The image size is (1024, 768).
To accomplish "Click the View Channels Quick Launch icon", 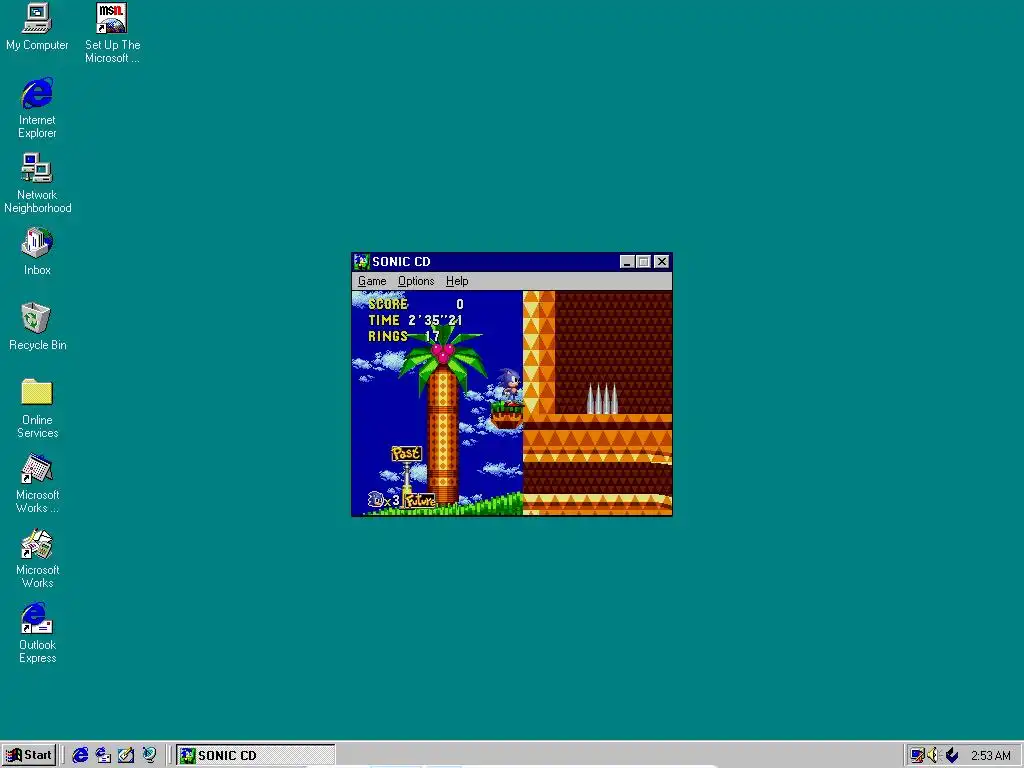I will coord(150,756).
